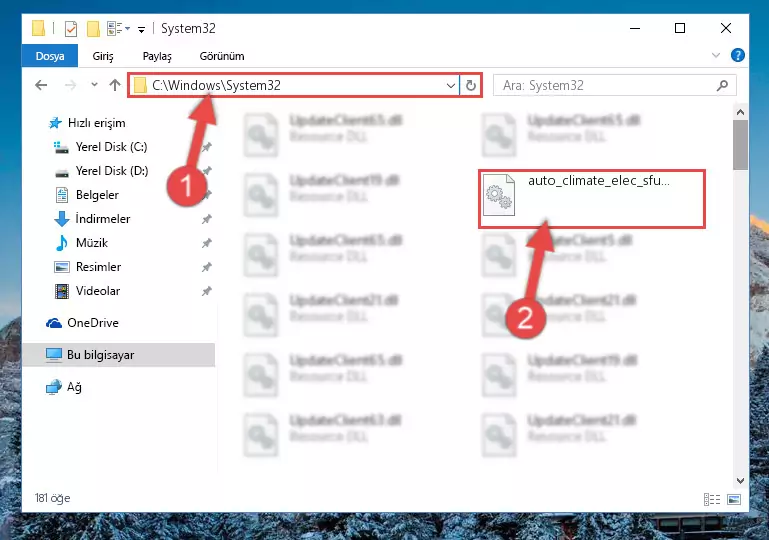Switch to the Paylaş ribbon tab

pyautogui.click(x=157, y=56)
